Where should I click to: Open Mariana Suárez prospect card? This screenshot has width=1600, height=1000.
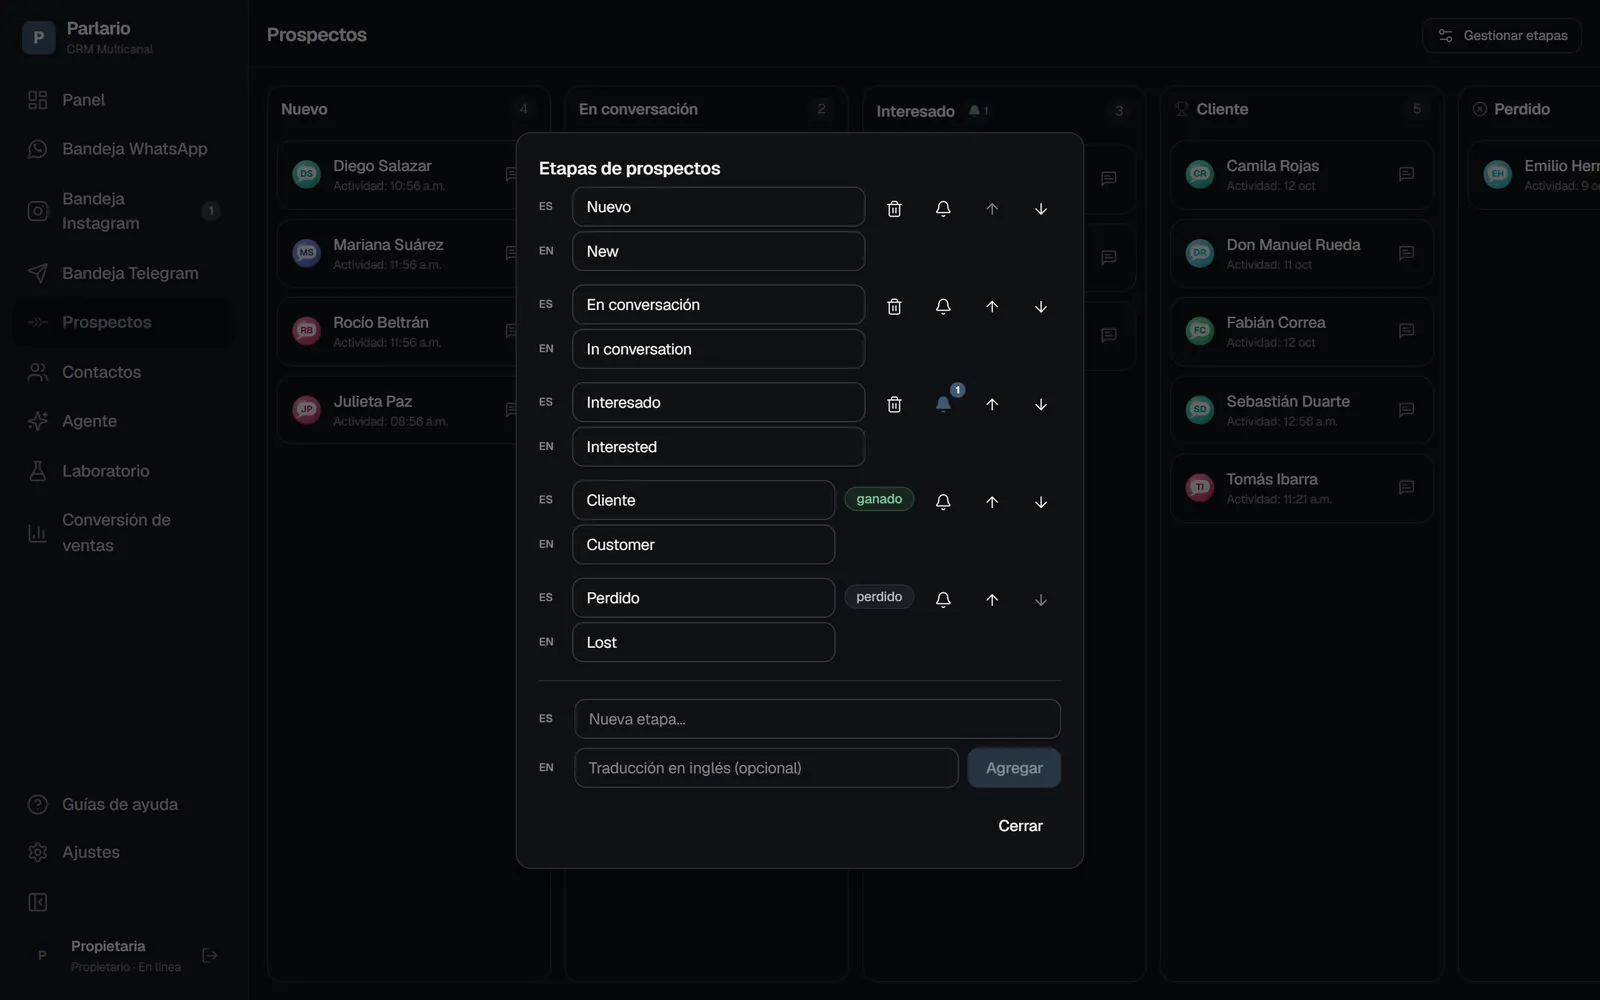click(398, 253)
